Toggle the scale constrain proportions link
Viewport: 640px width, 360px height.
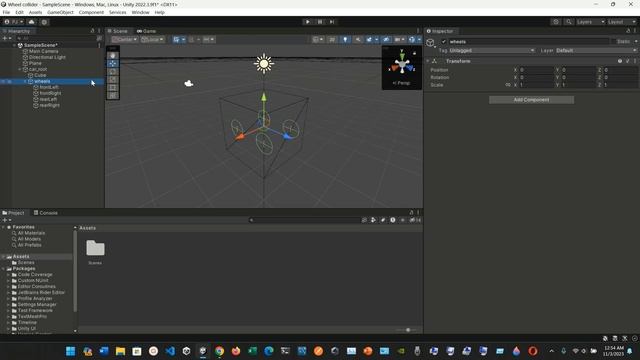(x=508, y=85)
